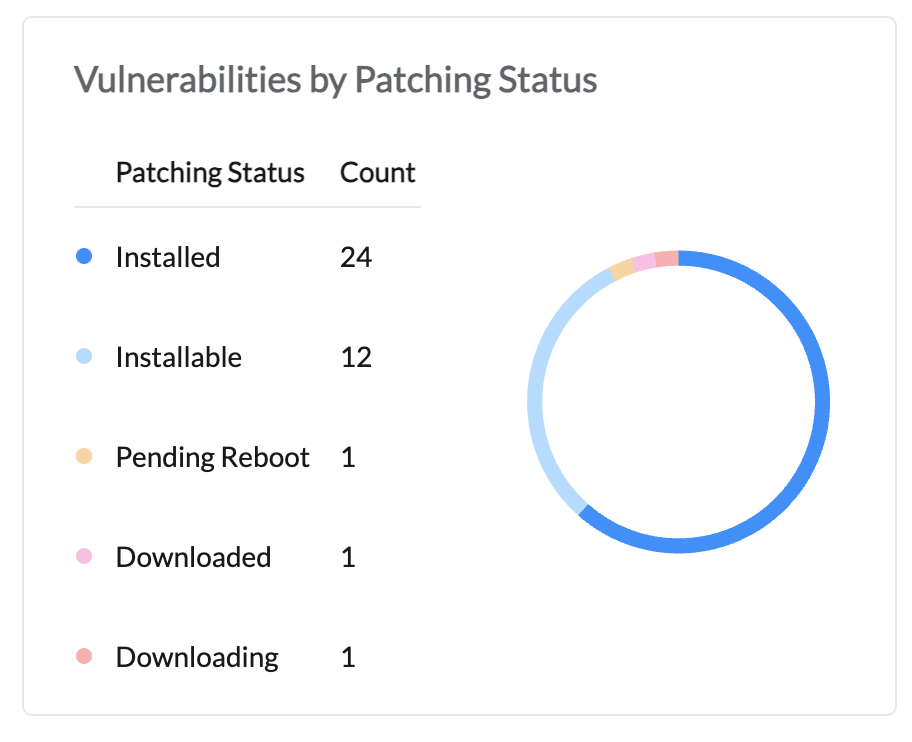This screenshot has height=742, width=912.
Task: Click the pink Downloaded legend dot
Action: pos(84,557)
